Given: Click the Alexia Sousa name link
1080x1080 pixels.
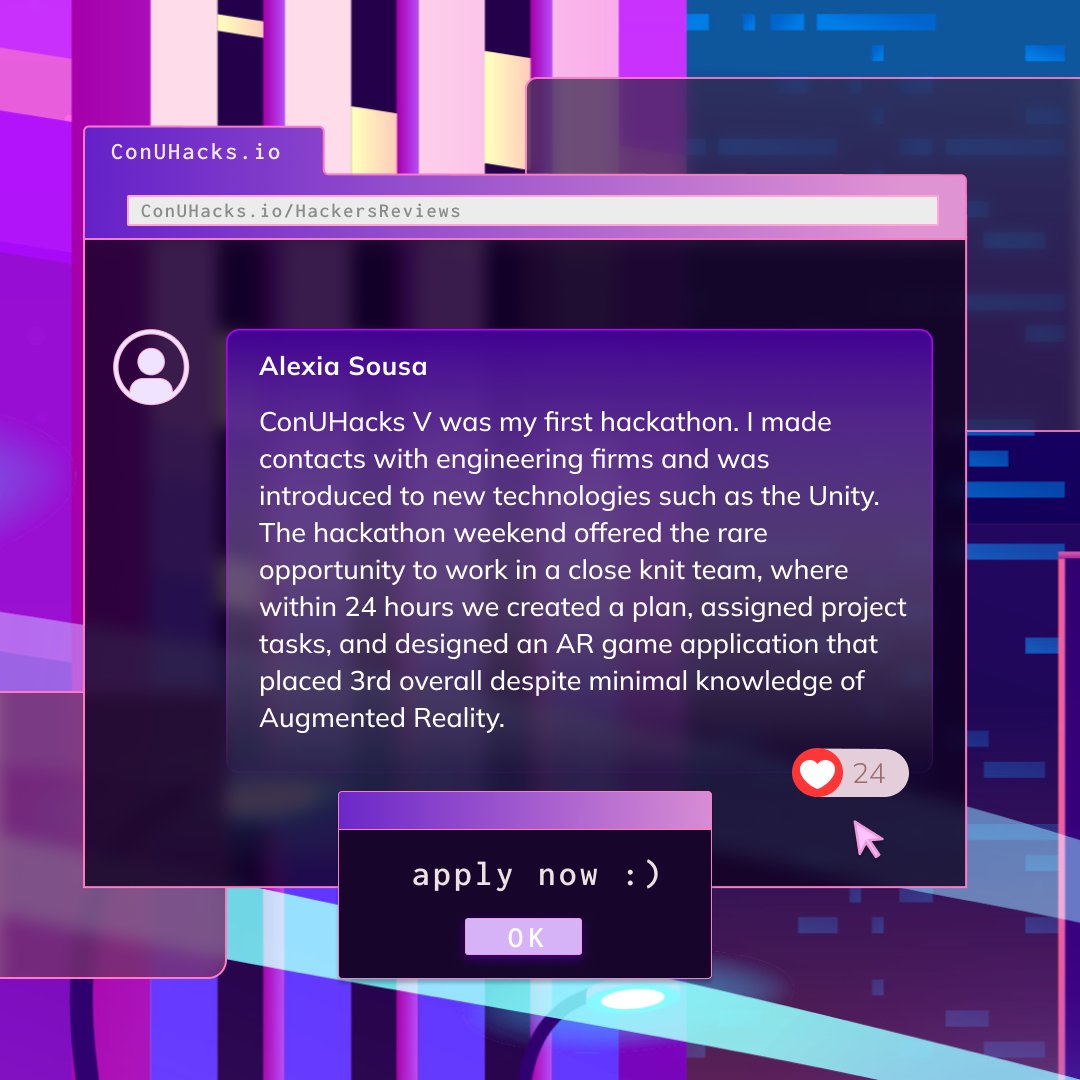Looking at the screenshot, I should tap(344, 366).
